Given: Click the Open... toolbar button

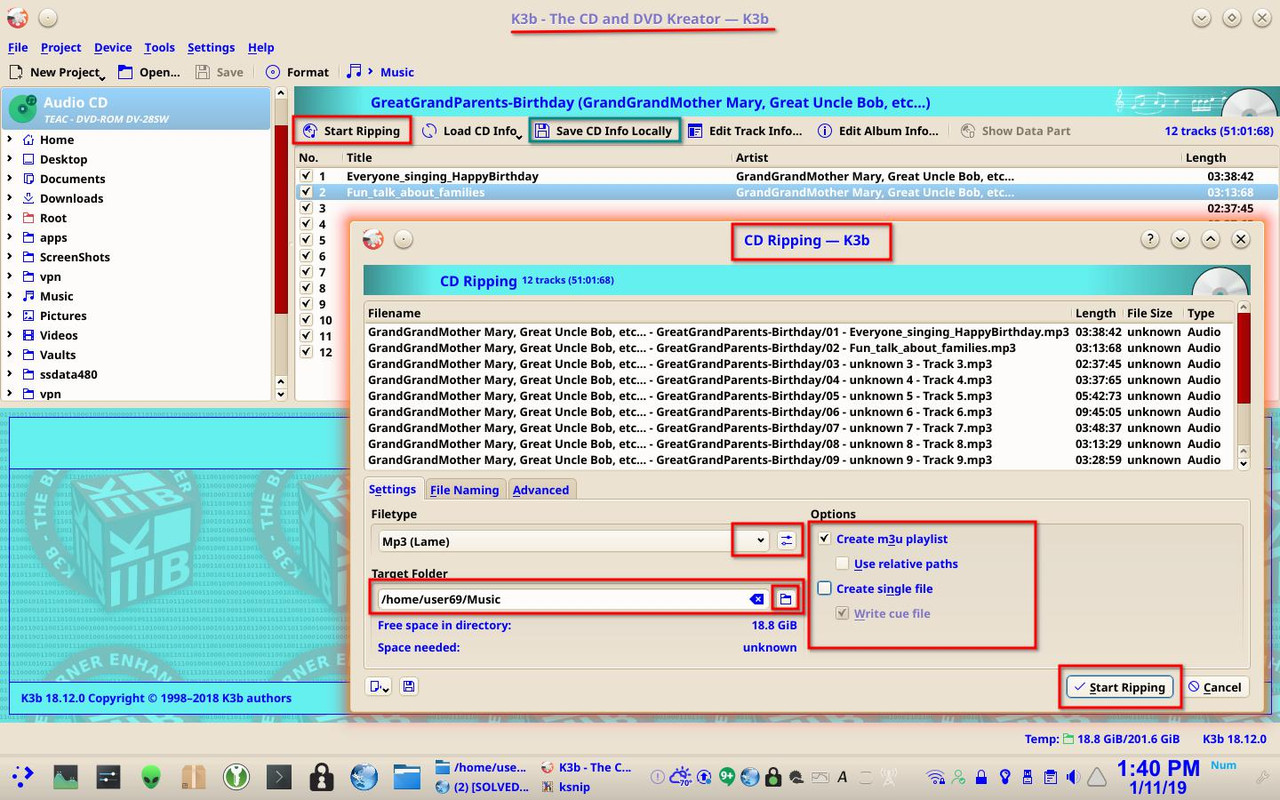Looking at the screenshot, I should [x=149, y=72].
